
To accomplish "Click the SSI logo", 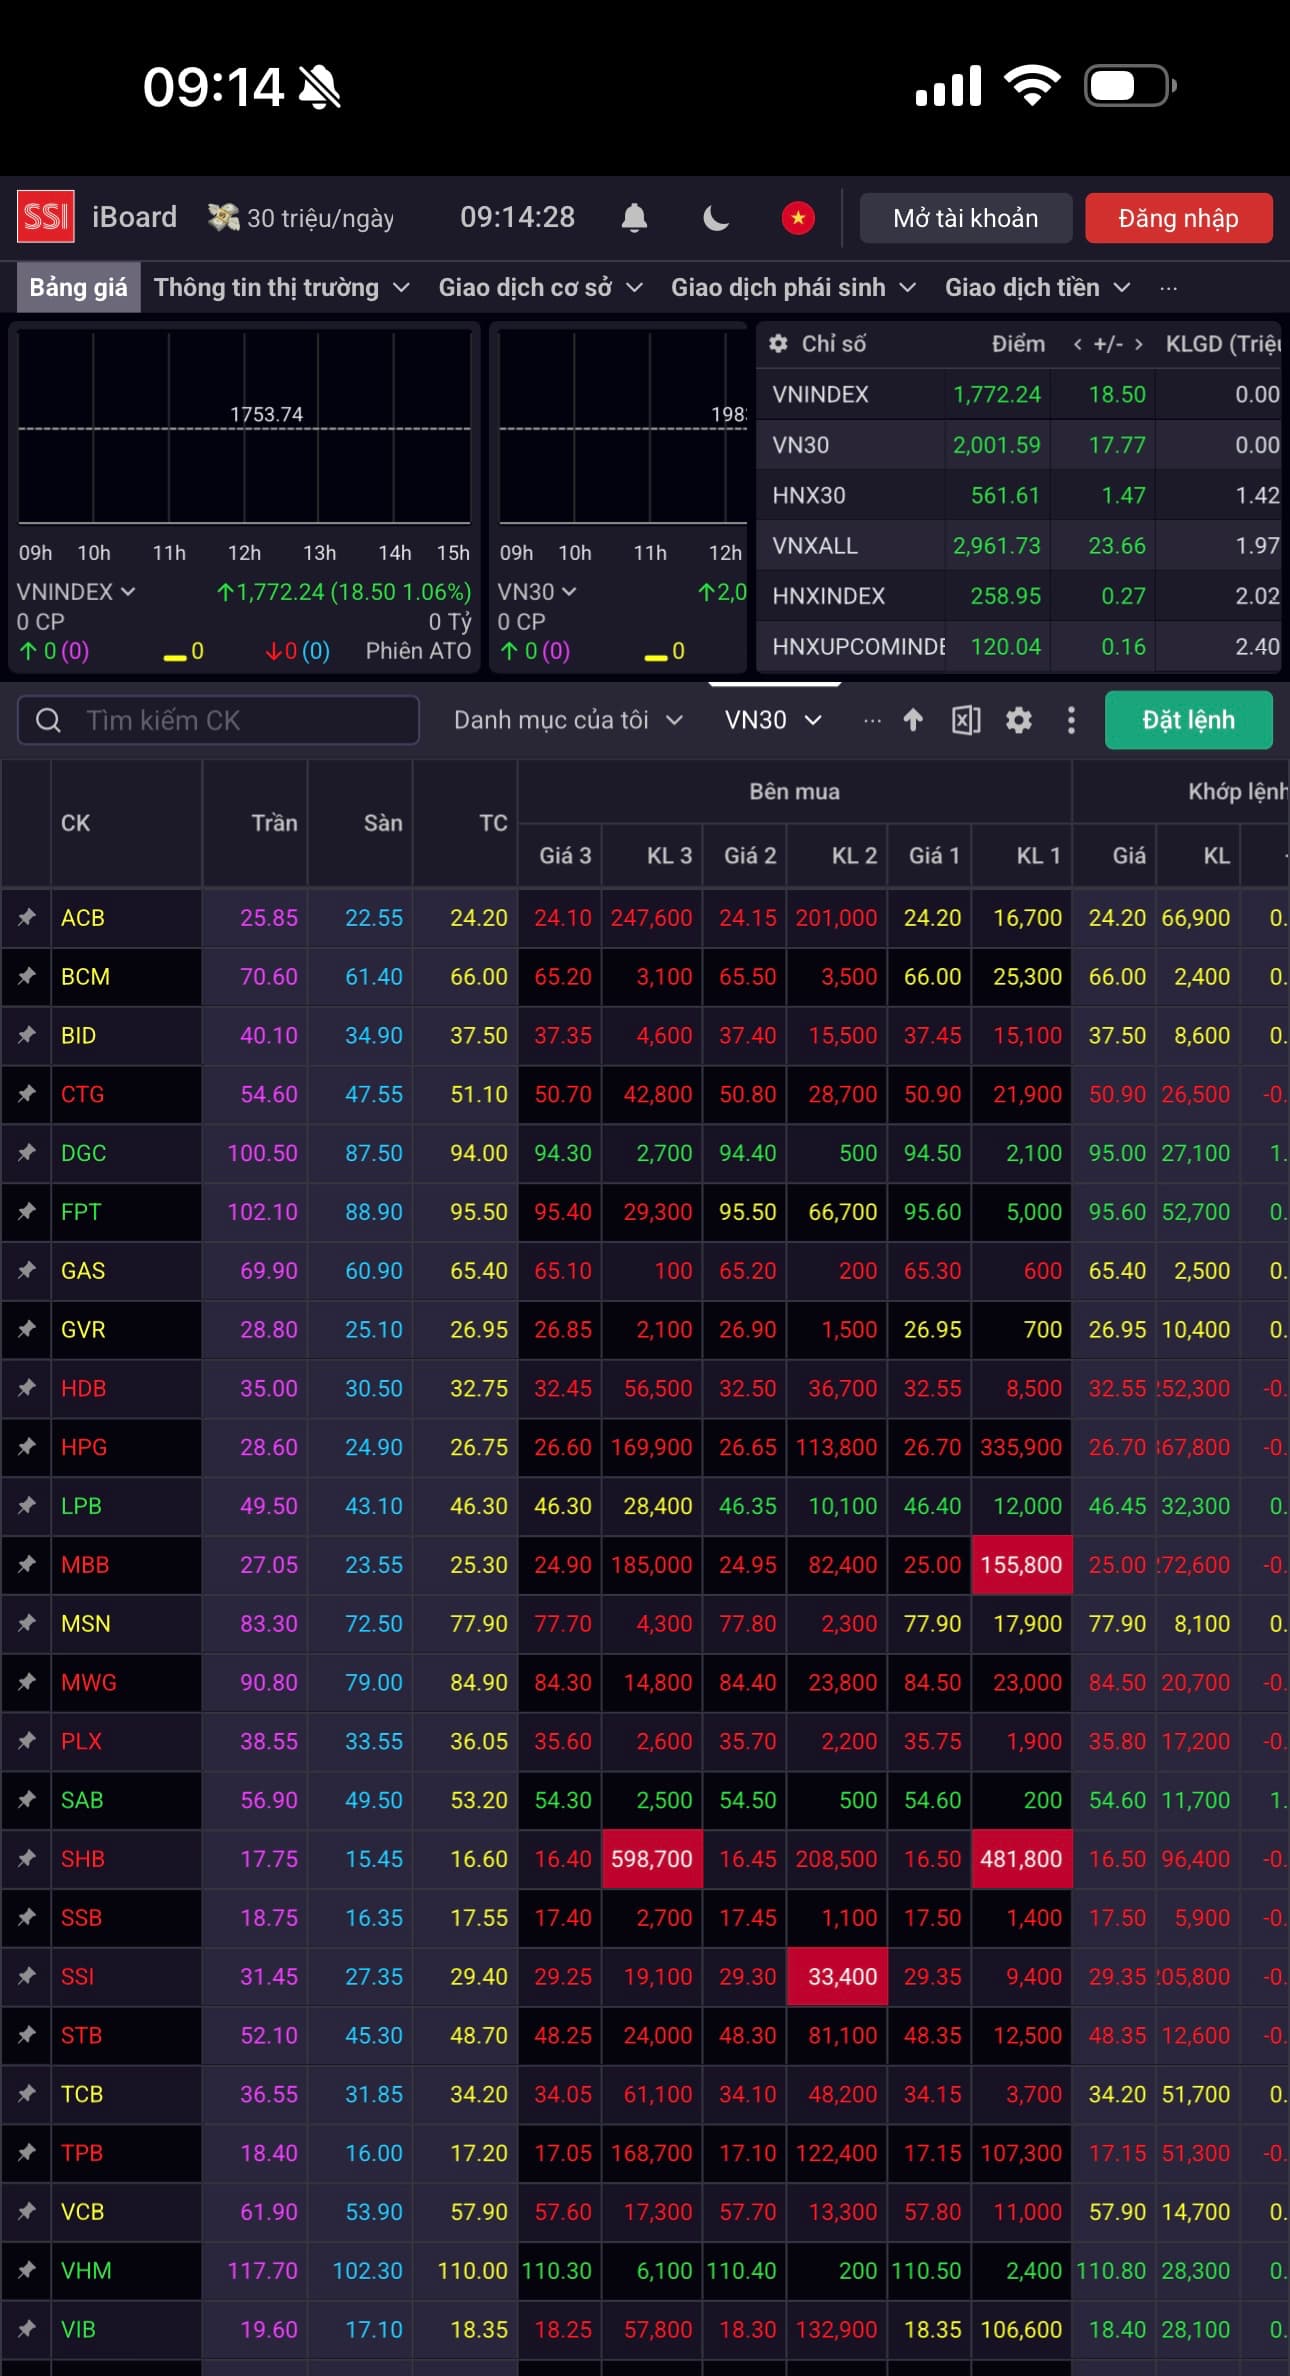I will click(x=46, y=217).
